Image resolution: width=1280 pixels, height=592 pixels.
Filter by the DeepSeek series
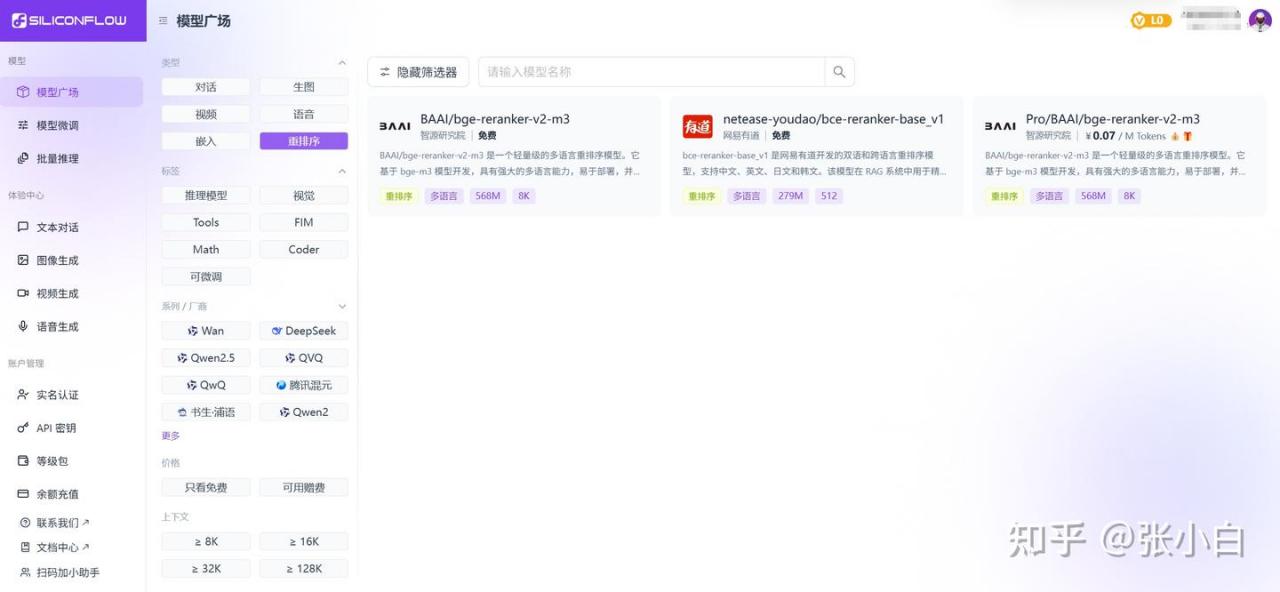tap(304, 331)
